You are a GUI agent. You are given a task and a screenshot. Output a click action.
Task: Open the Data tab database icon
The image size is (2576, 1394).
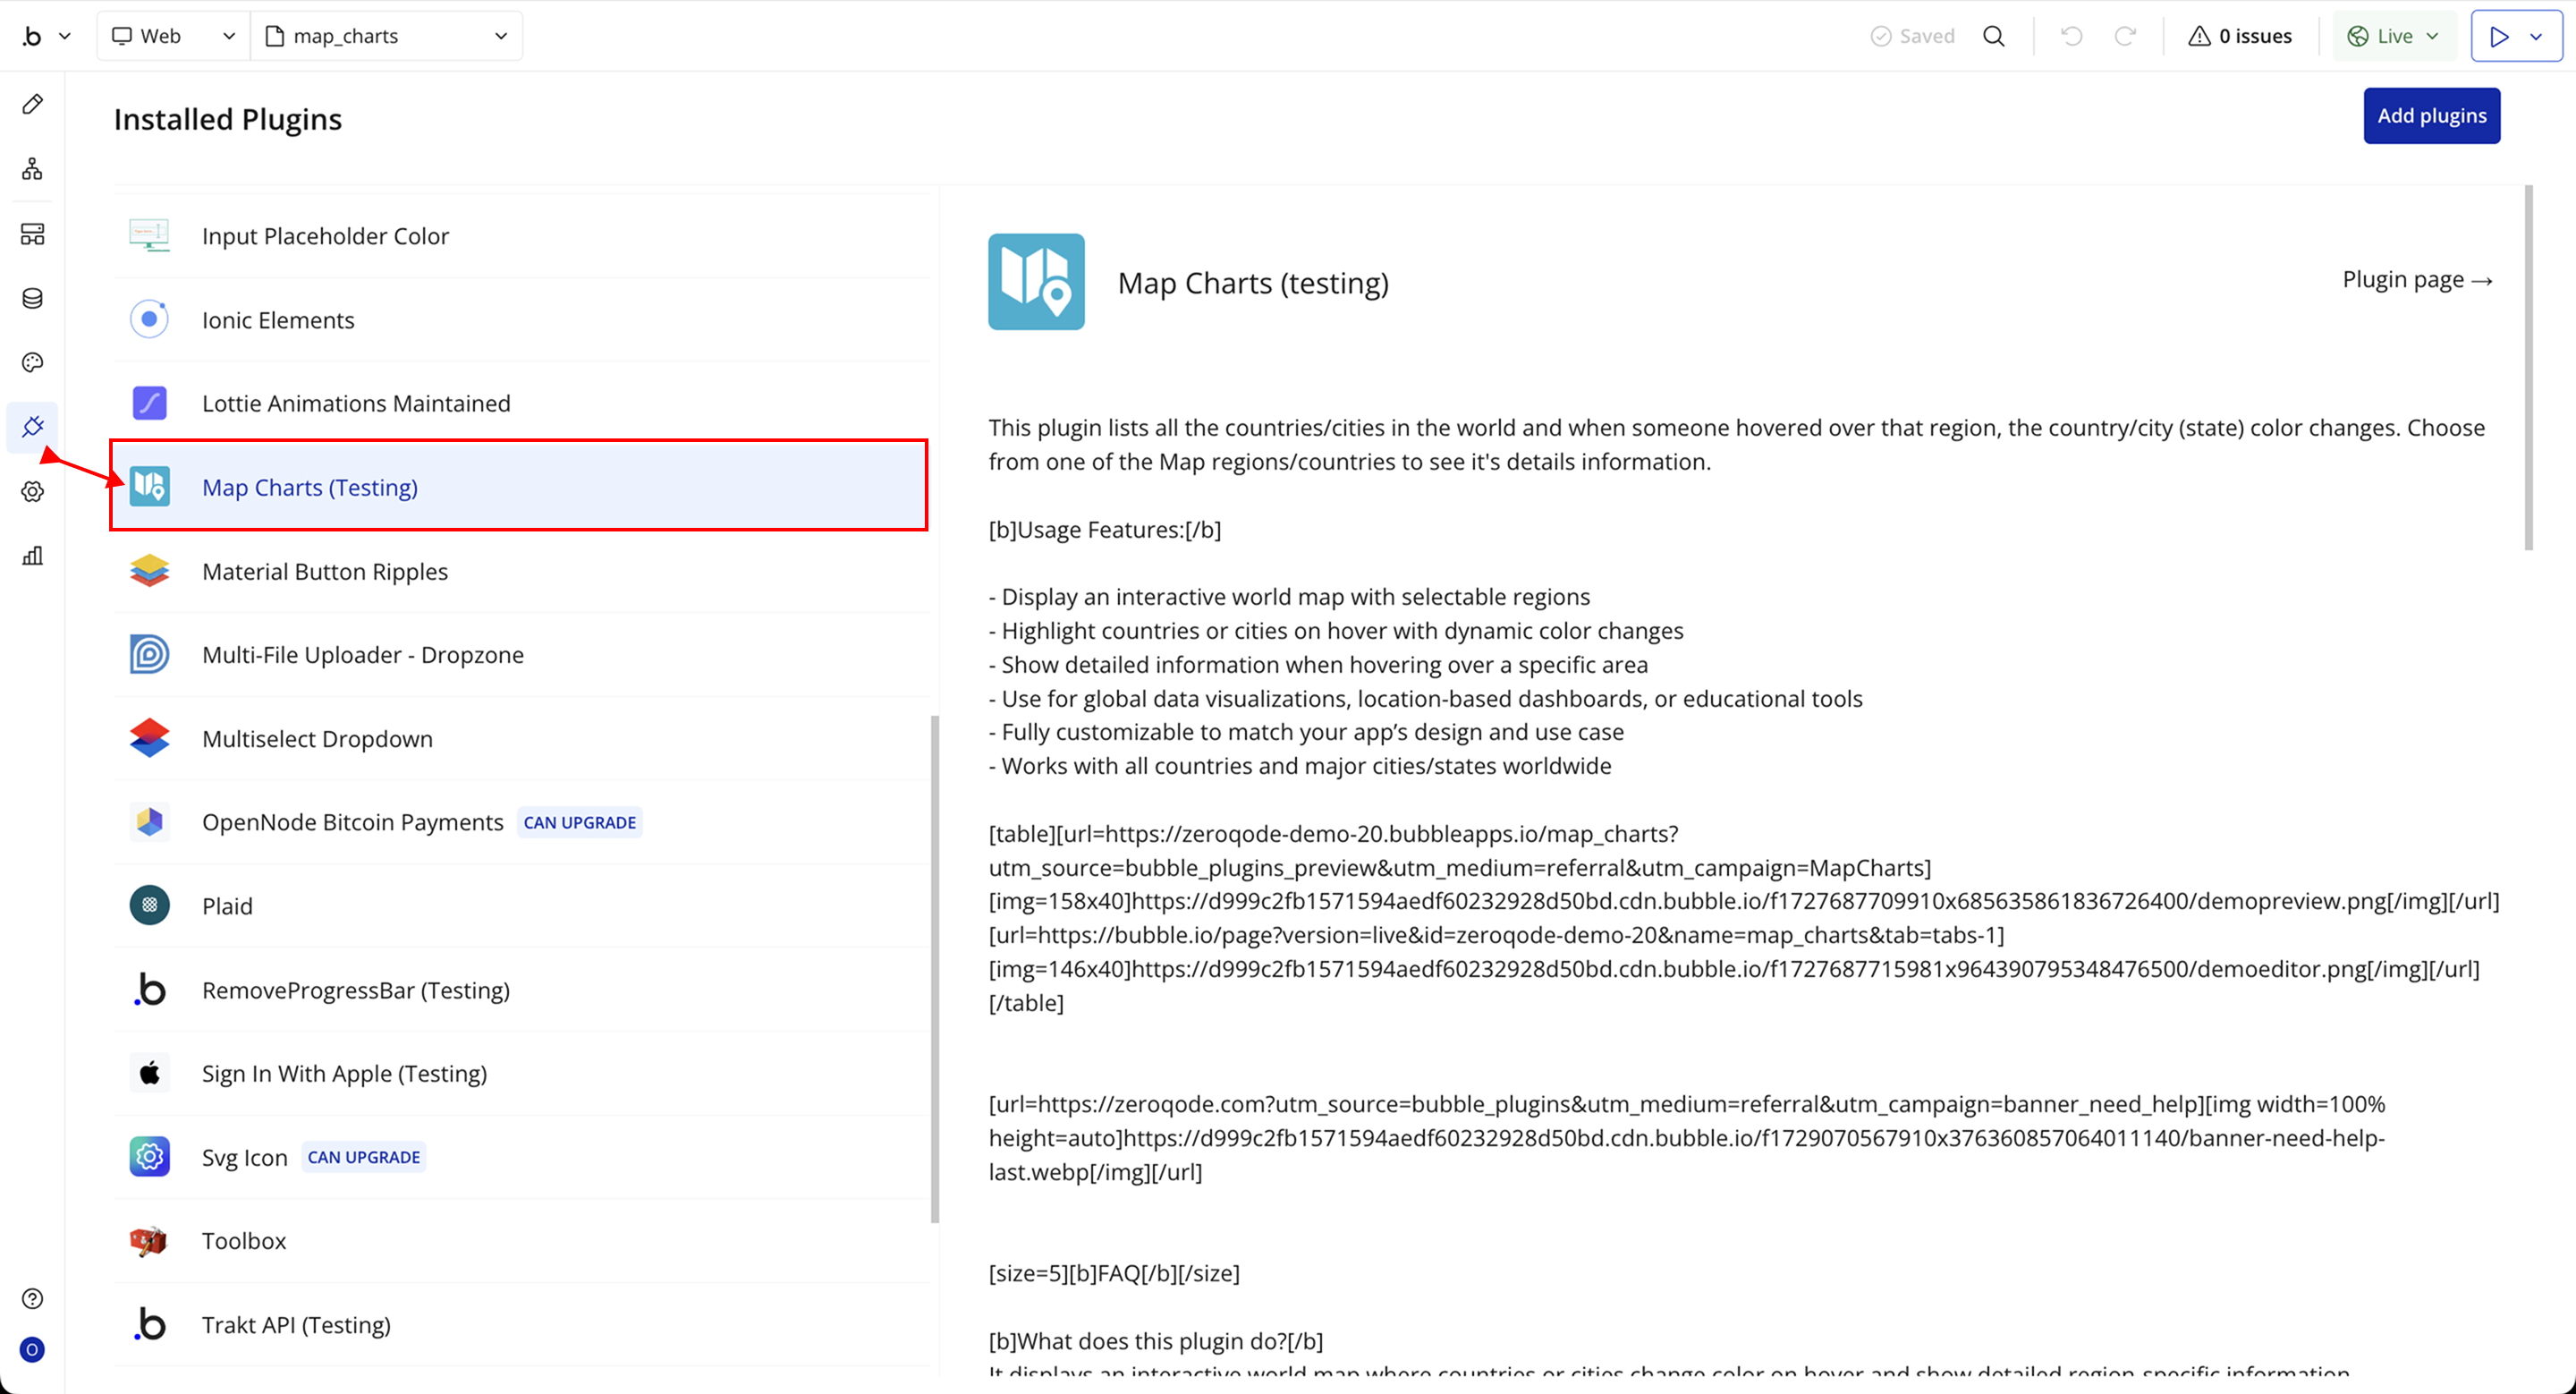[32, 298]
